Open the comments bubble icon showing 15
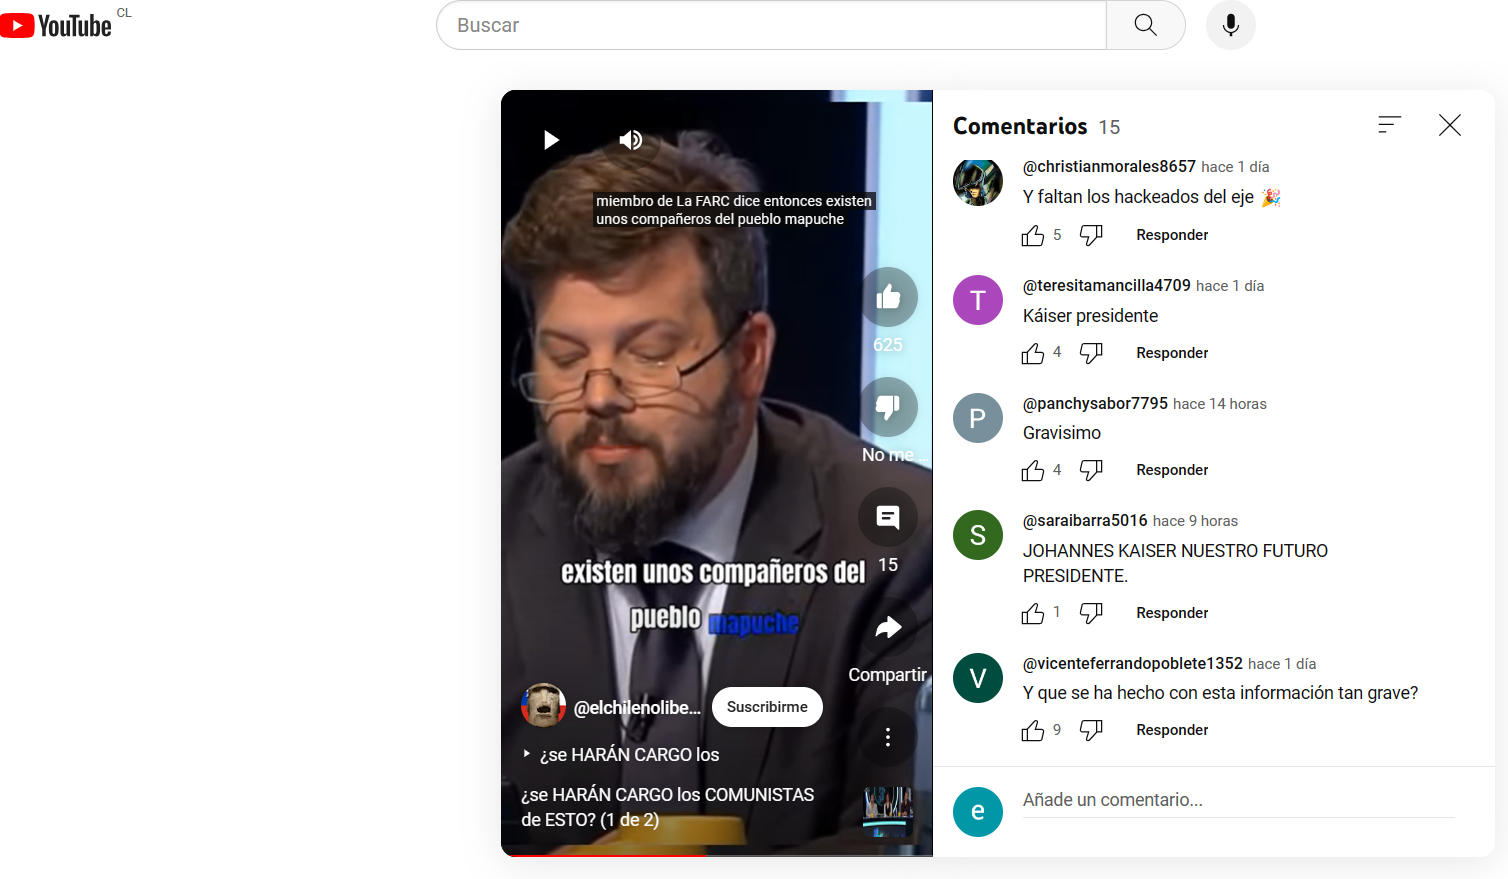1508x879 pixels. [x=888, y=517]
